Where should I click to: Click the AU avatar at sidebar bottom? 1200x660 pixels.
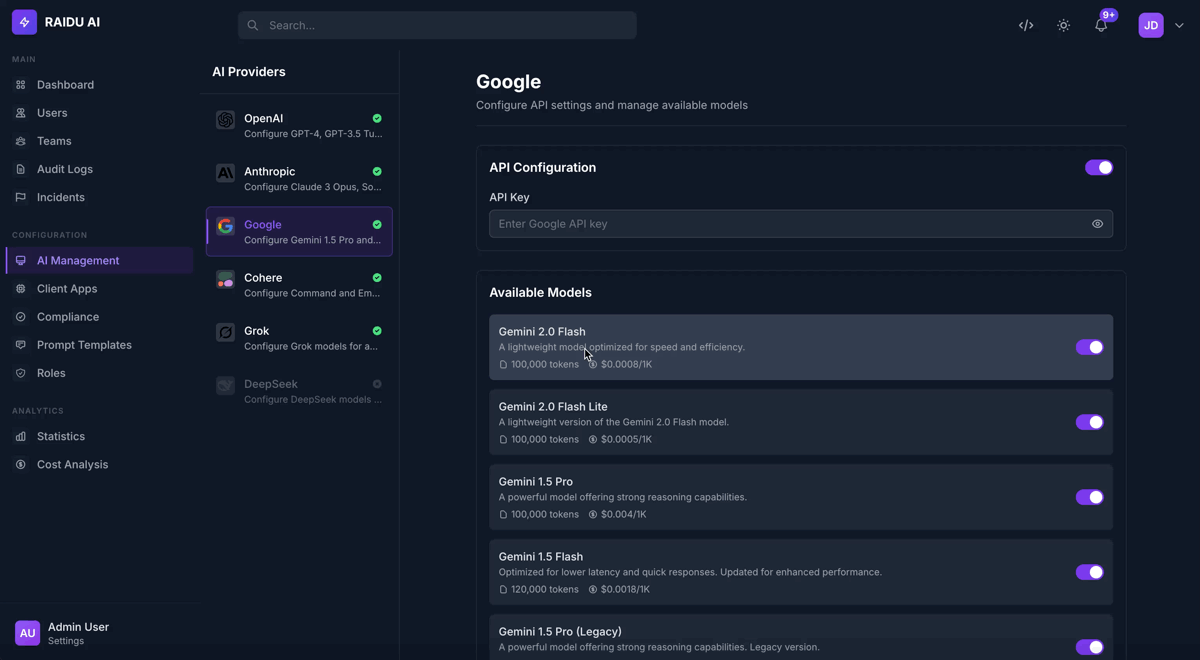tap(27, 633)
